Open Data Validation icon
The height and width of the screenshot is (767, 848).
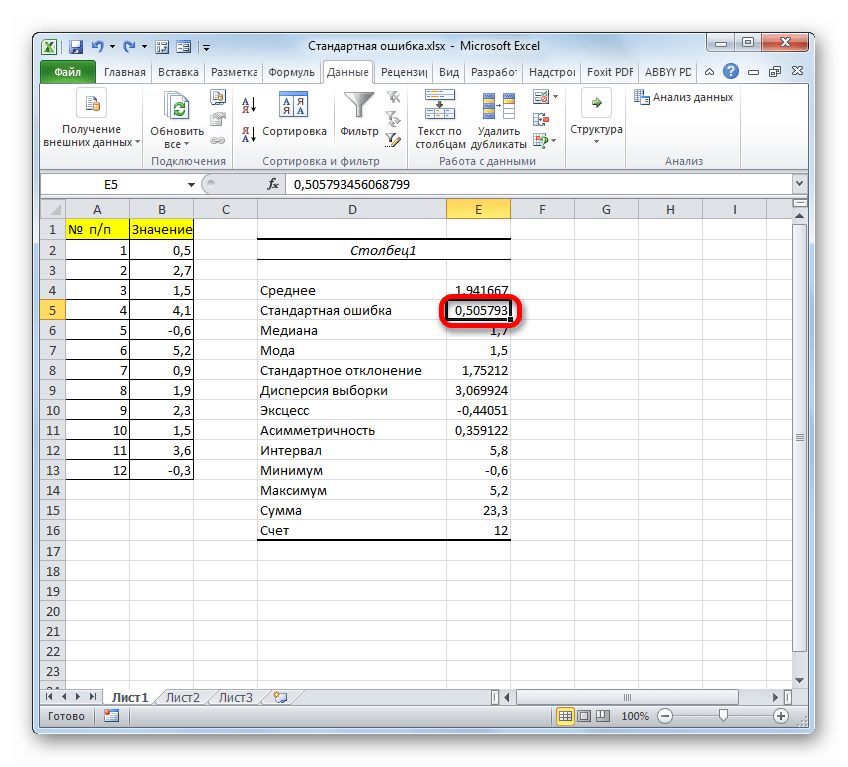click(541, 97)
